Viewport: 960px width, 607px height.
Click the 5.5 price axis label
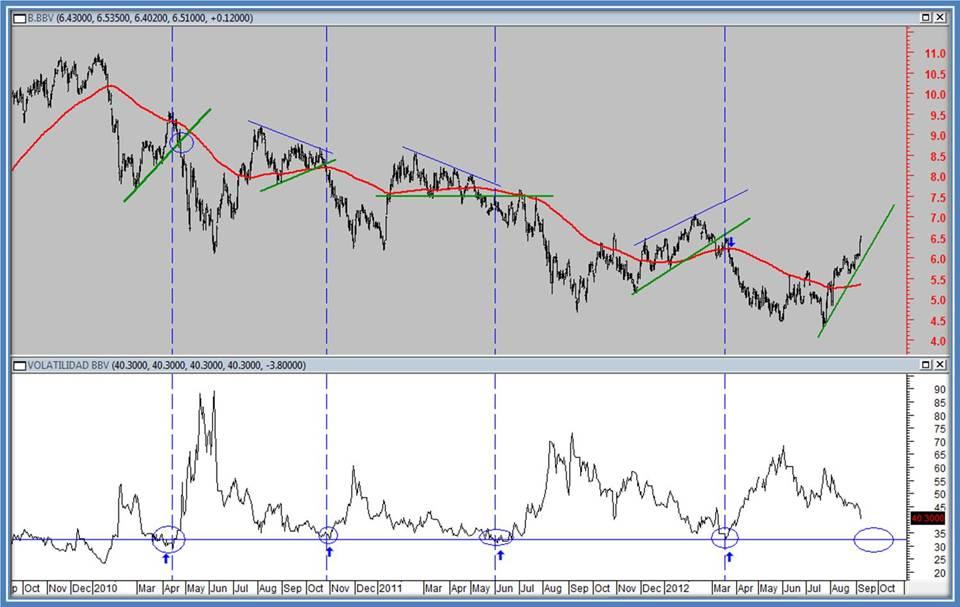coord(938,280)
